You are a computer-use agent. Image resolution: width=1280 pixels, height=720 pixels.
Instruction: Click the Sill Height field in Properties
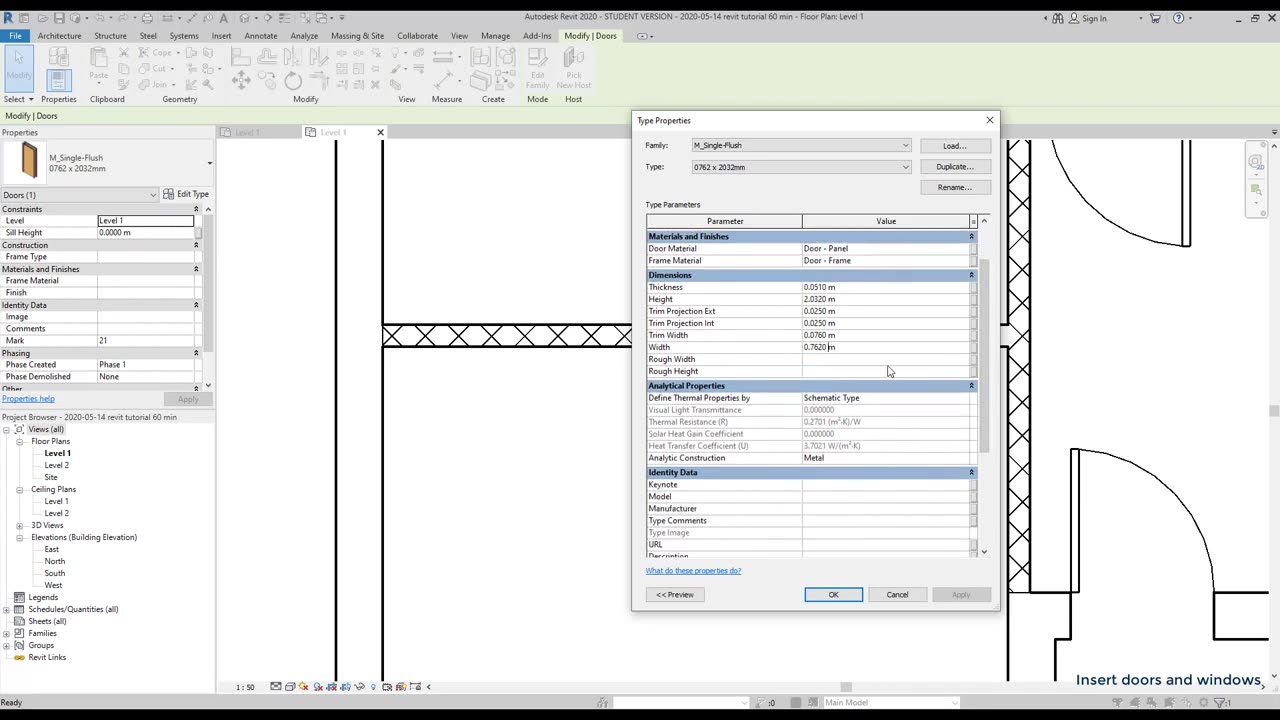tap(146, 233)
